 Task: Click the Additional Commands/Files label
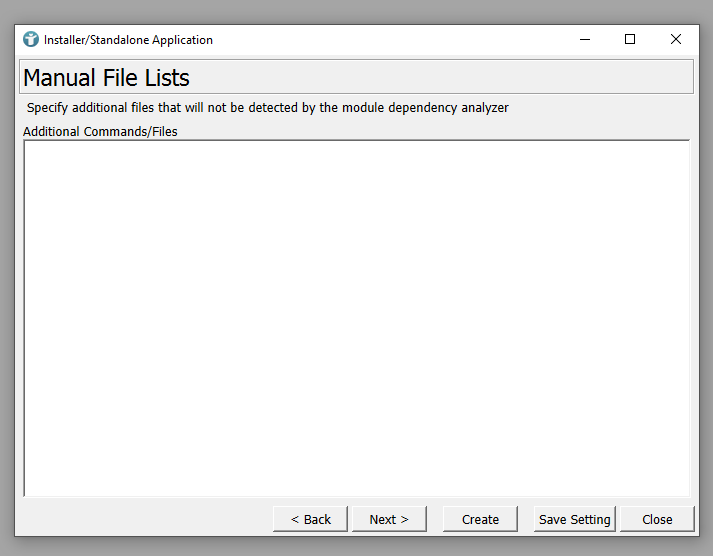(100, 131)
